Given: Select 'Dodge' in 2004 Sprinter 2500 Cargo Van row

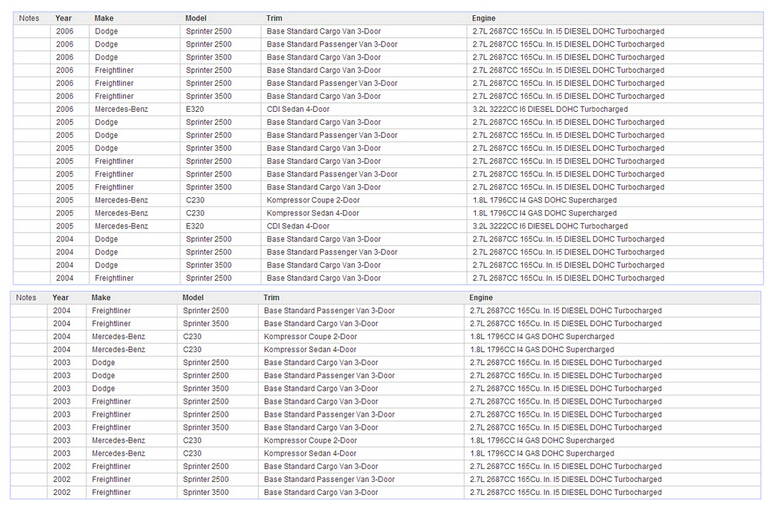Looking at the screenshot, I should pos(106,239).
